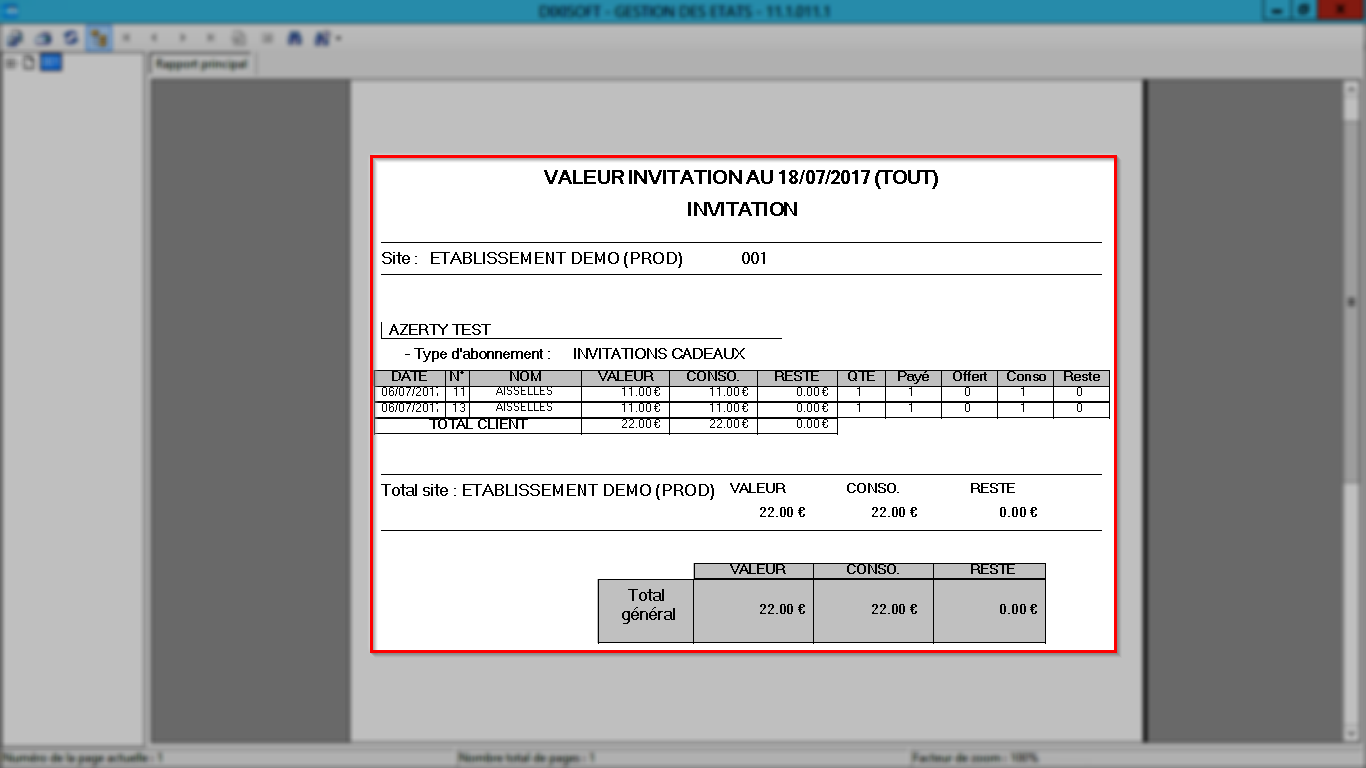This screenshot has height=768, width=1366.
Task: Click the Payé column header
Action: coord(913,377)
